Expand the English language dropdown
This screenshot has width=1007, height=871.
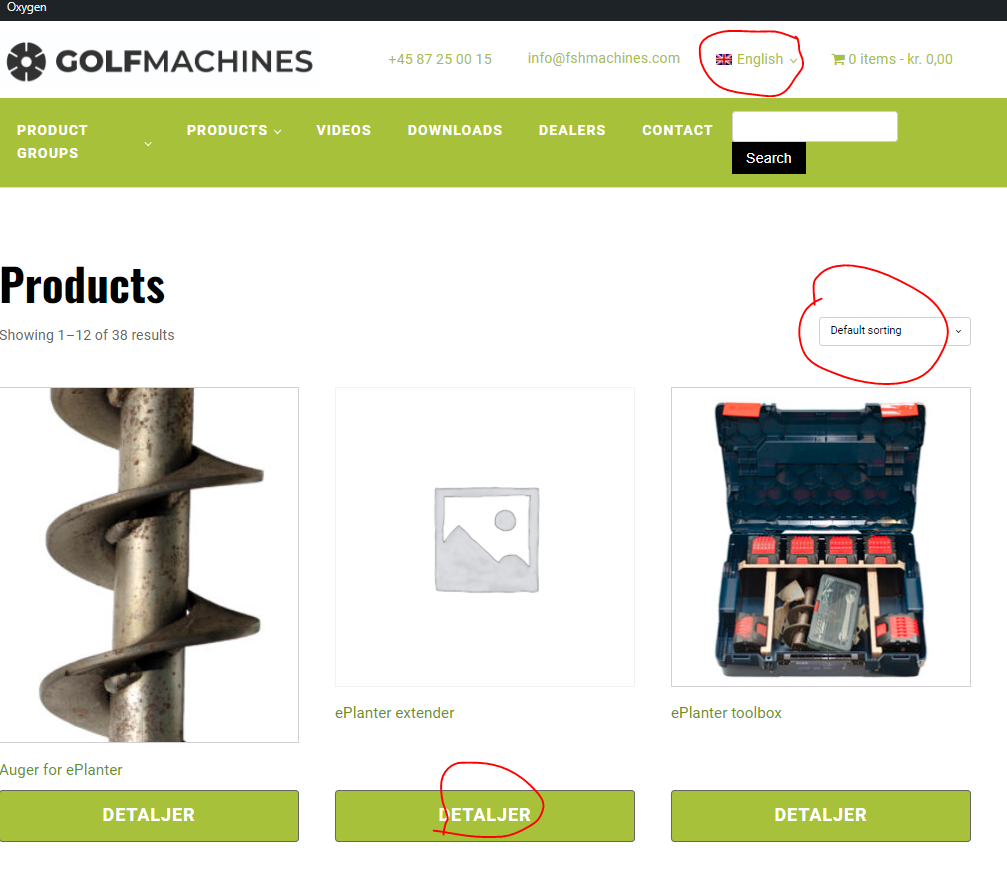[x=757, y=59]
